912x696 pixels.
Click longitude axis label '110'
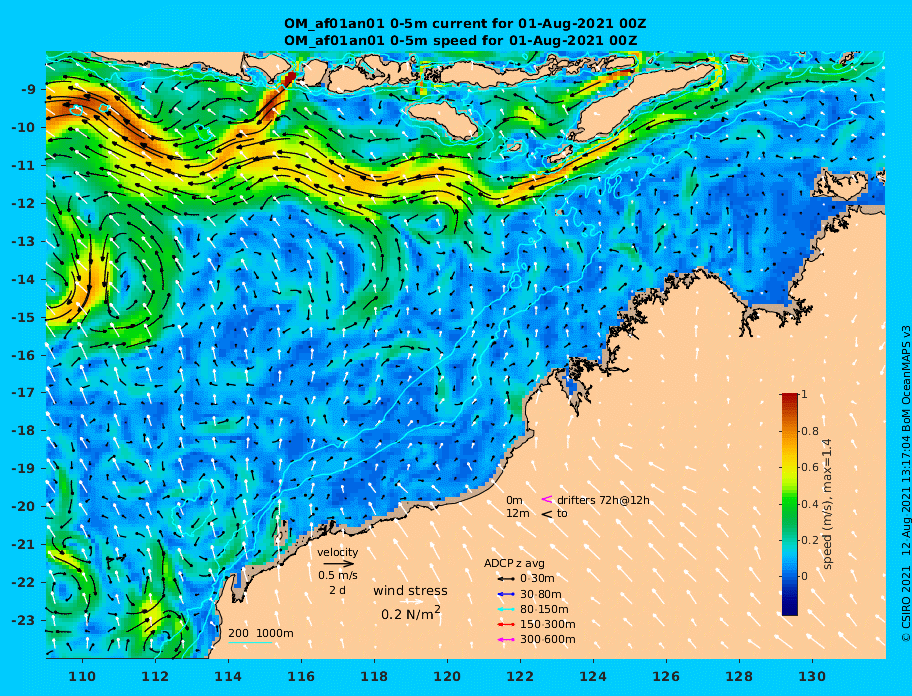(82, 676)
